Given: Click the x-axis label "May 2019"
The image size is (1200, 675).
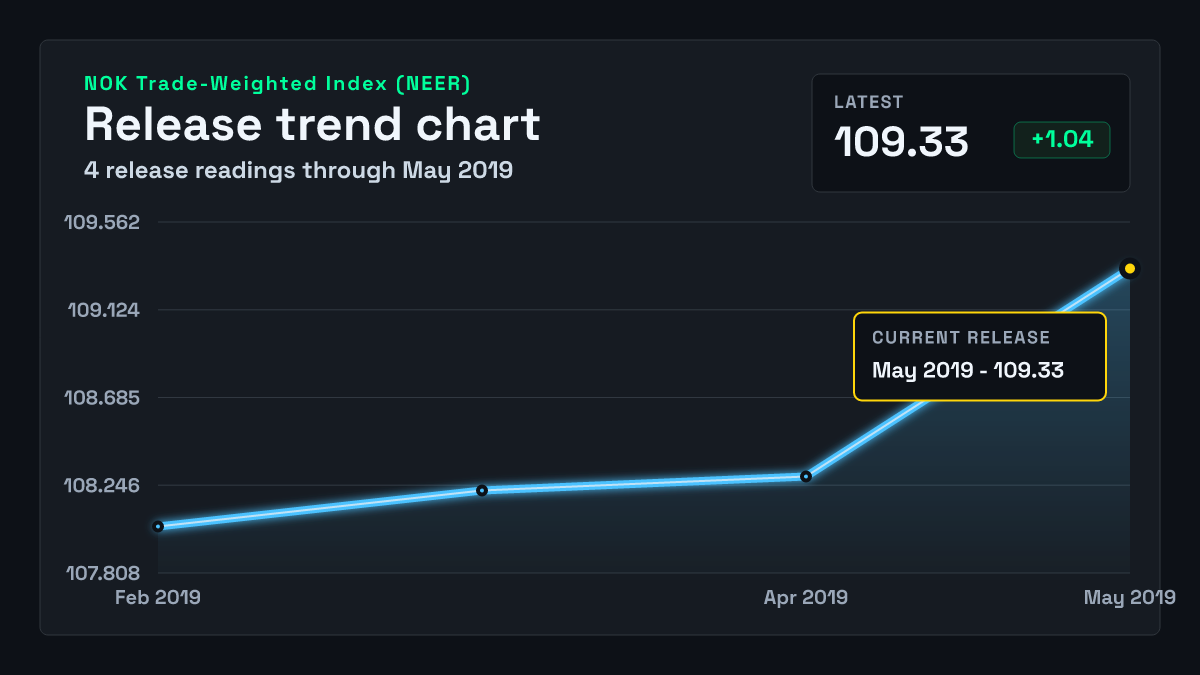Looking at the screenshot, I should point(1130,598).
